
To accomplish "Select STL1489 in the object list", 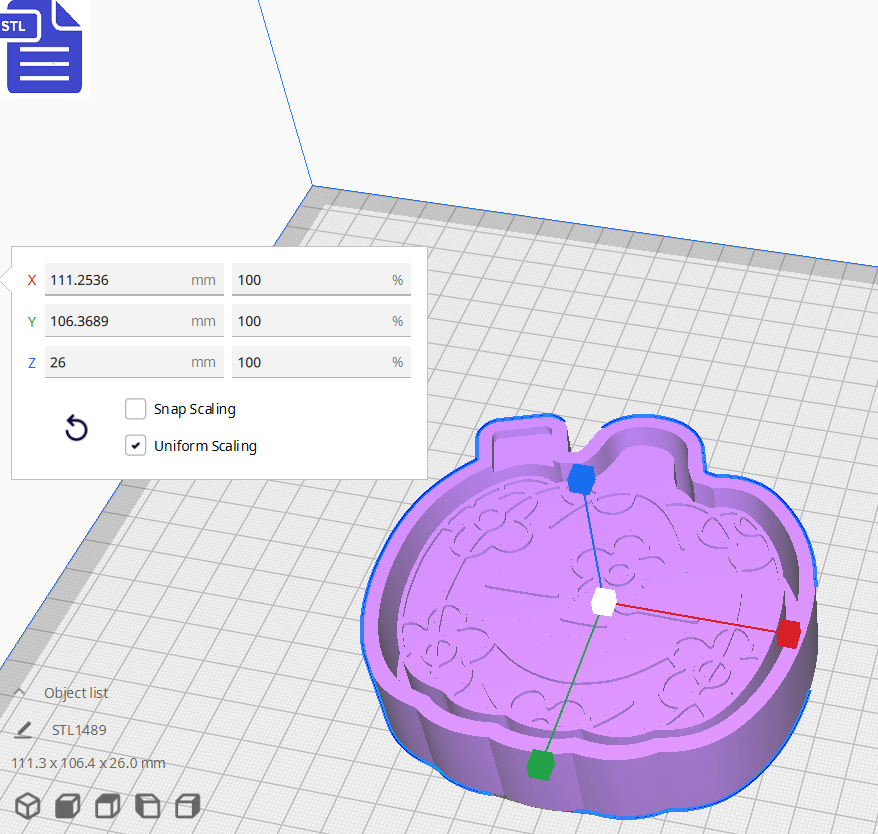I will 79,730.
